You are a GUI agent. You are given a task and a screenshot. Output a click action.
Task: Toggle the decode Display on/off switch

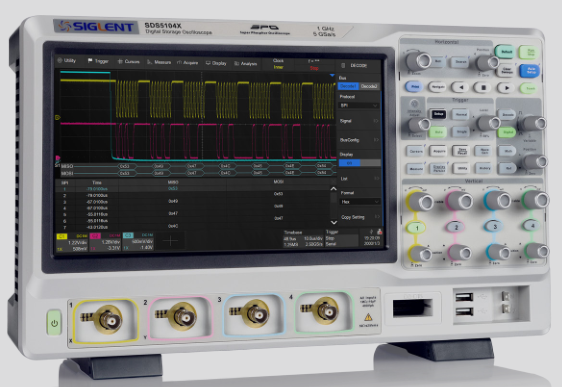[x=359, y=163]
